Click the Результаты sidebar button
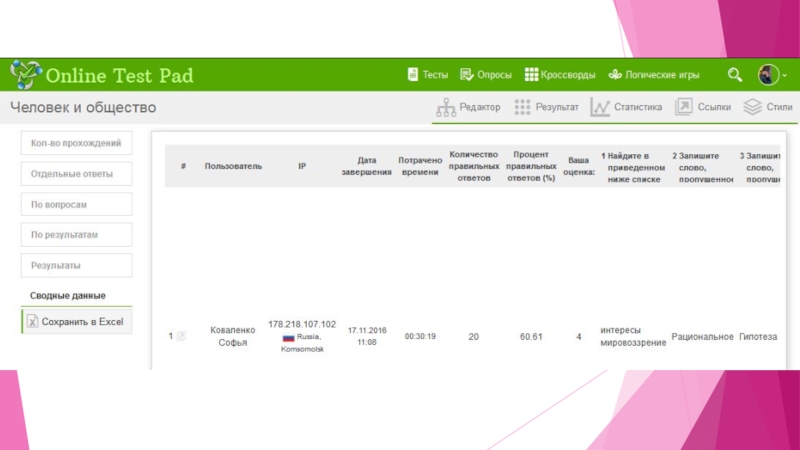This screenshot has height=450, width=800. 76,266
